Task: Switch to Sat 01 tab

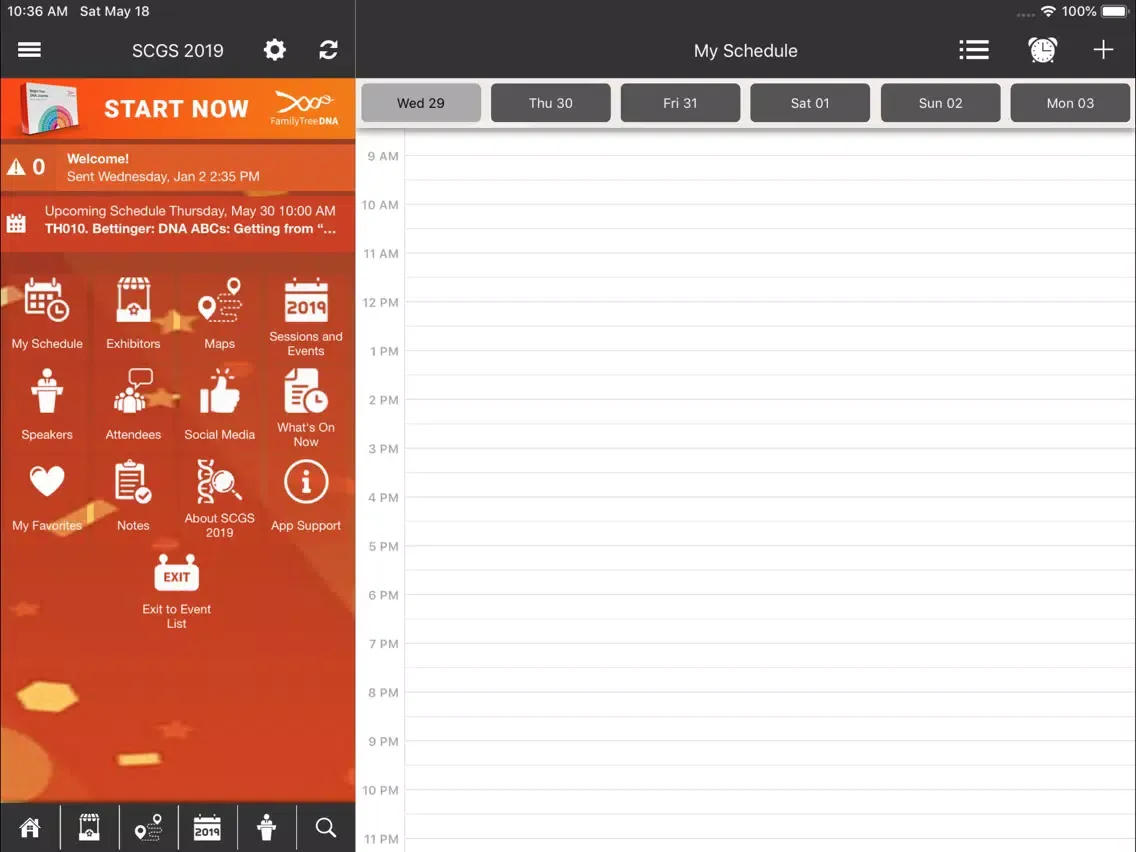Action: pyautogui.click(x=810, y=103)
